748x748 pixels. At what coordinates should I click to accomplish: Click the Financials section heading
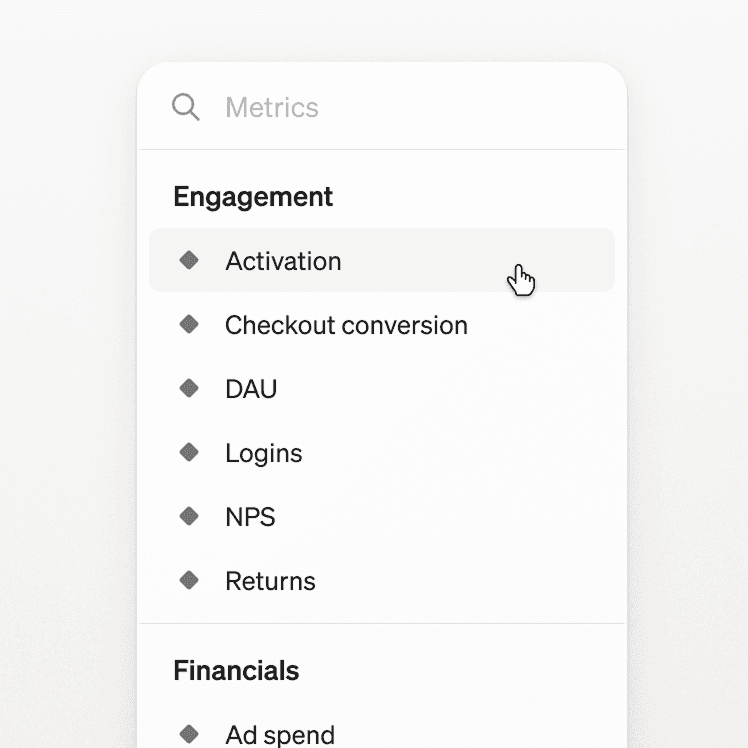[x=236, y=670]
